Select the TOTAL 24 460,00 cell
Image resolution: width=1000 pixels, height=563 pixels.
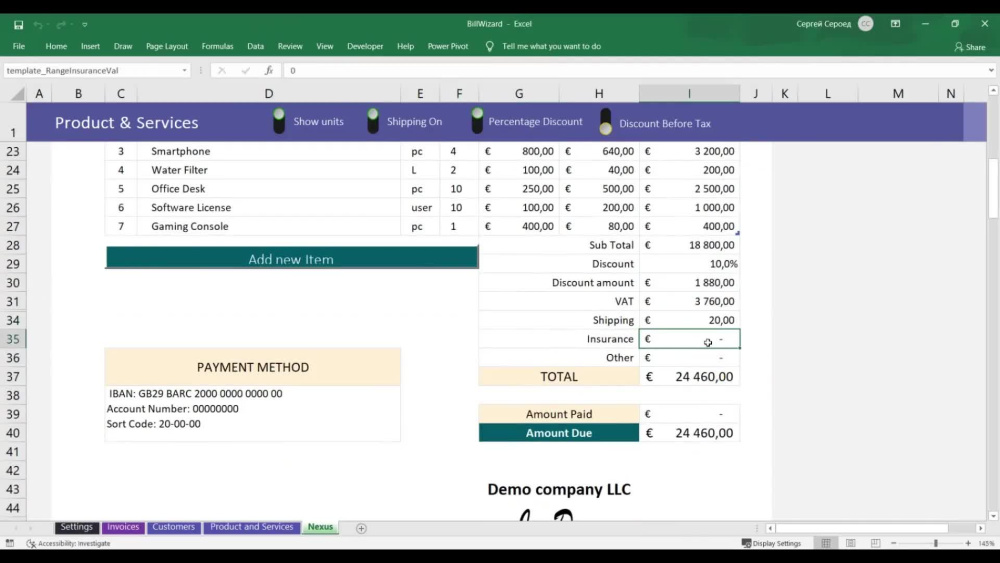pos(689,376)
